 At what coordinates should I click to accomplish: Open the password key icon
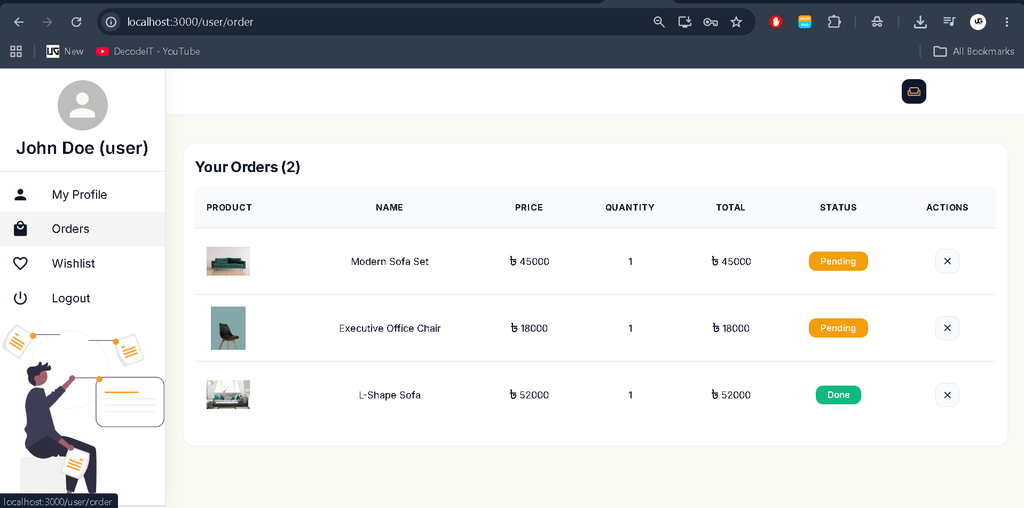(711, 22)
